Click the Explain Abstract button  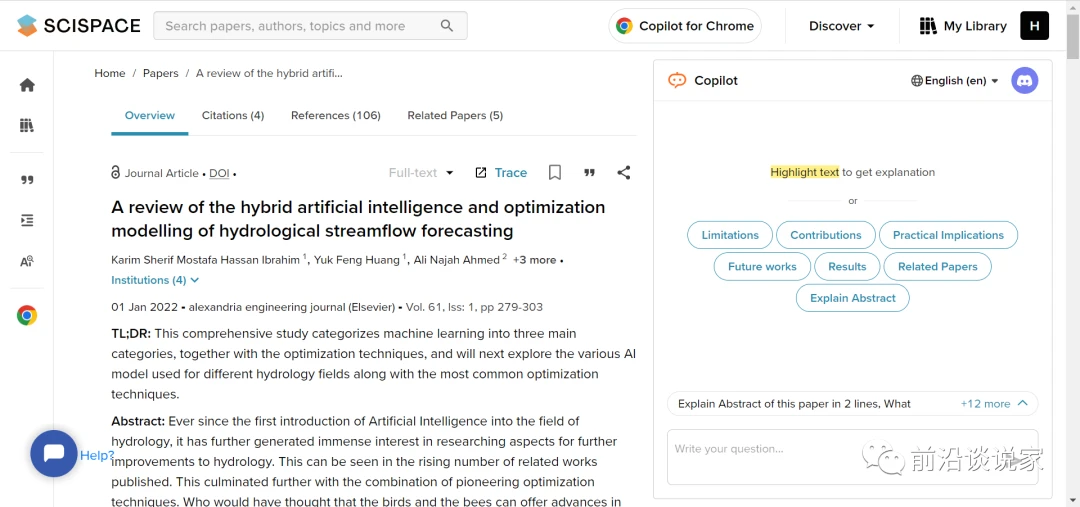point(853,298)
